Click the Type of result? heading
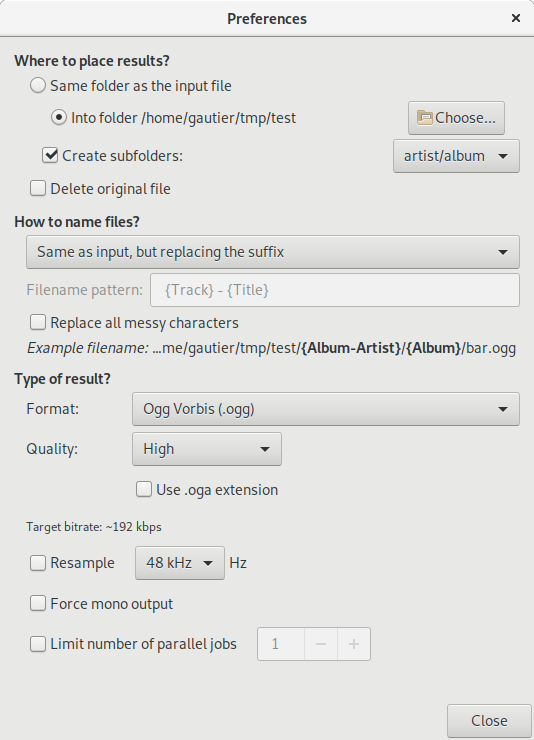Image resolution: width=534 pixels, height=740 pixels. point(62,378)
